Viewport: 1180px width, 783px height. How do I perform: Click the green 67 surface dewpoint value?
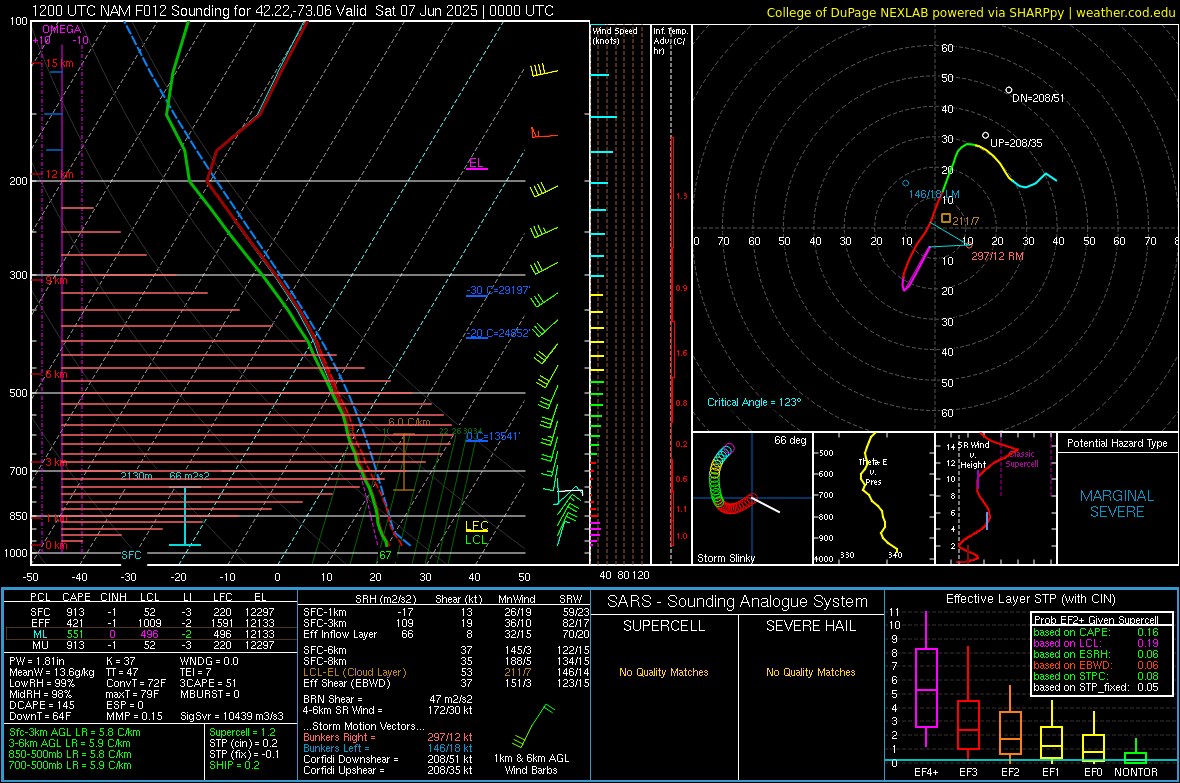[385, 555]
